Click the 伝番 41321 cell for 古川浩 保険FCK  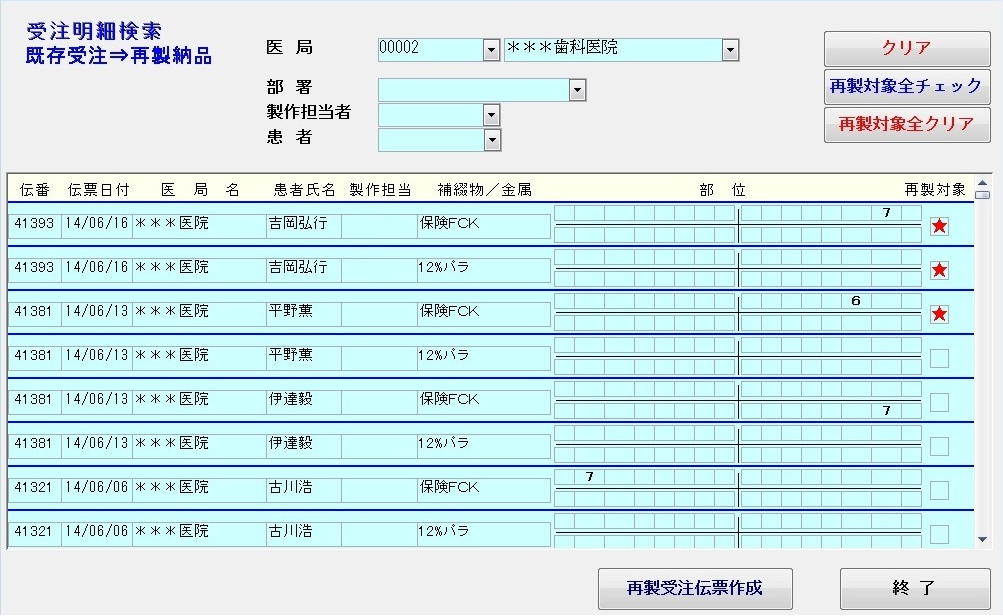34,487
